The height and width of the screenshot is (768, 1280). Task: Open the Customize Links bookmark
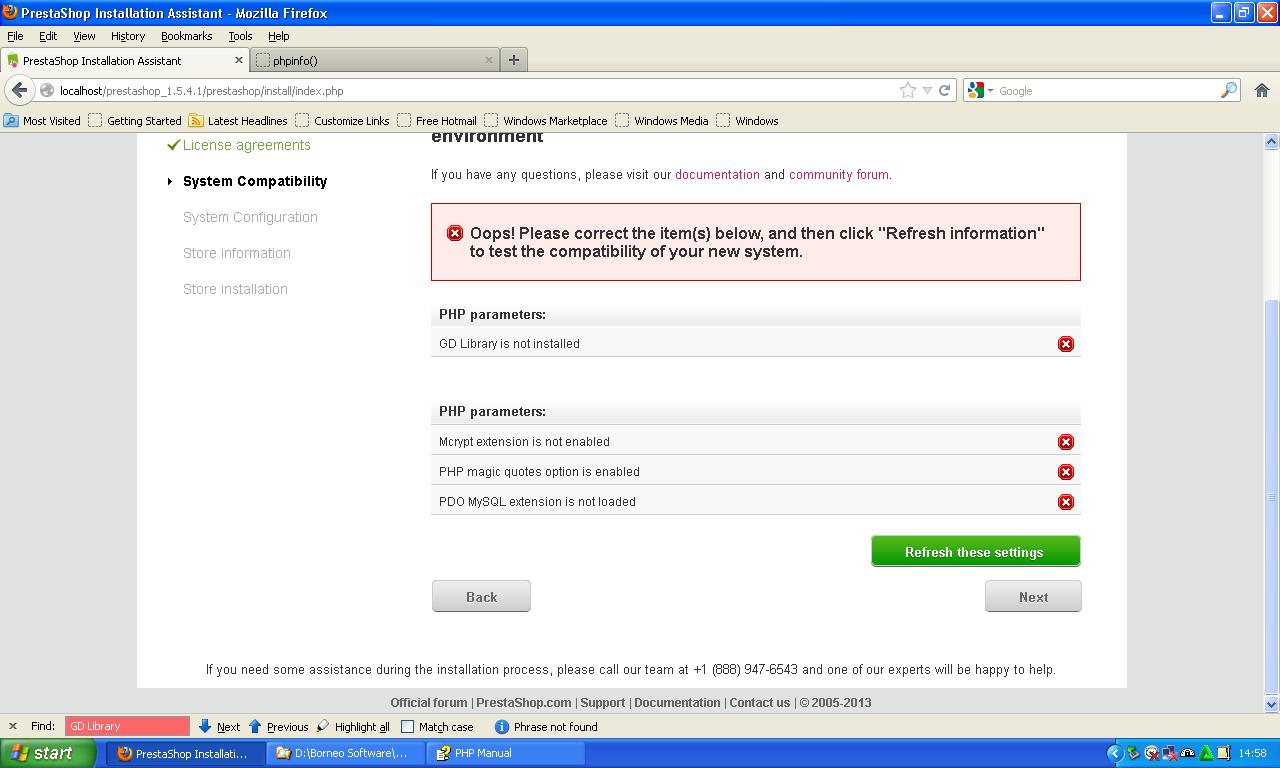pyautogui.click(x=342, y=121)
